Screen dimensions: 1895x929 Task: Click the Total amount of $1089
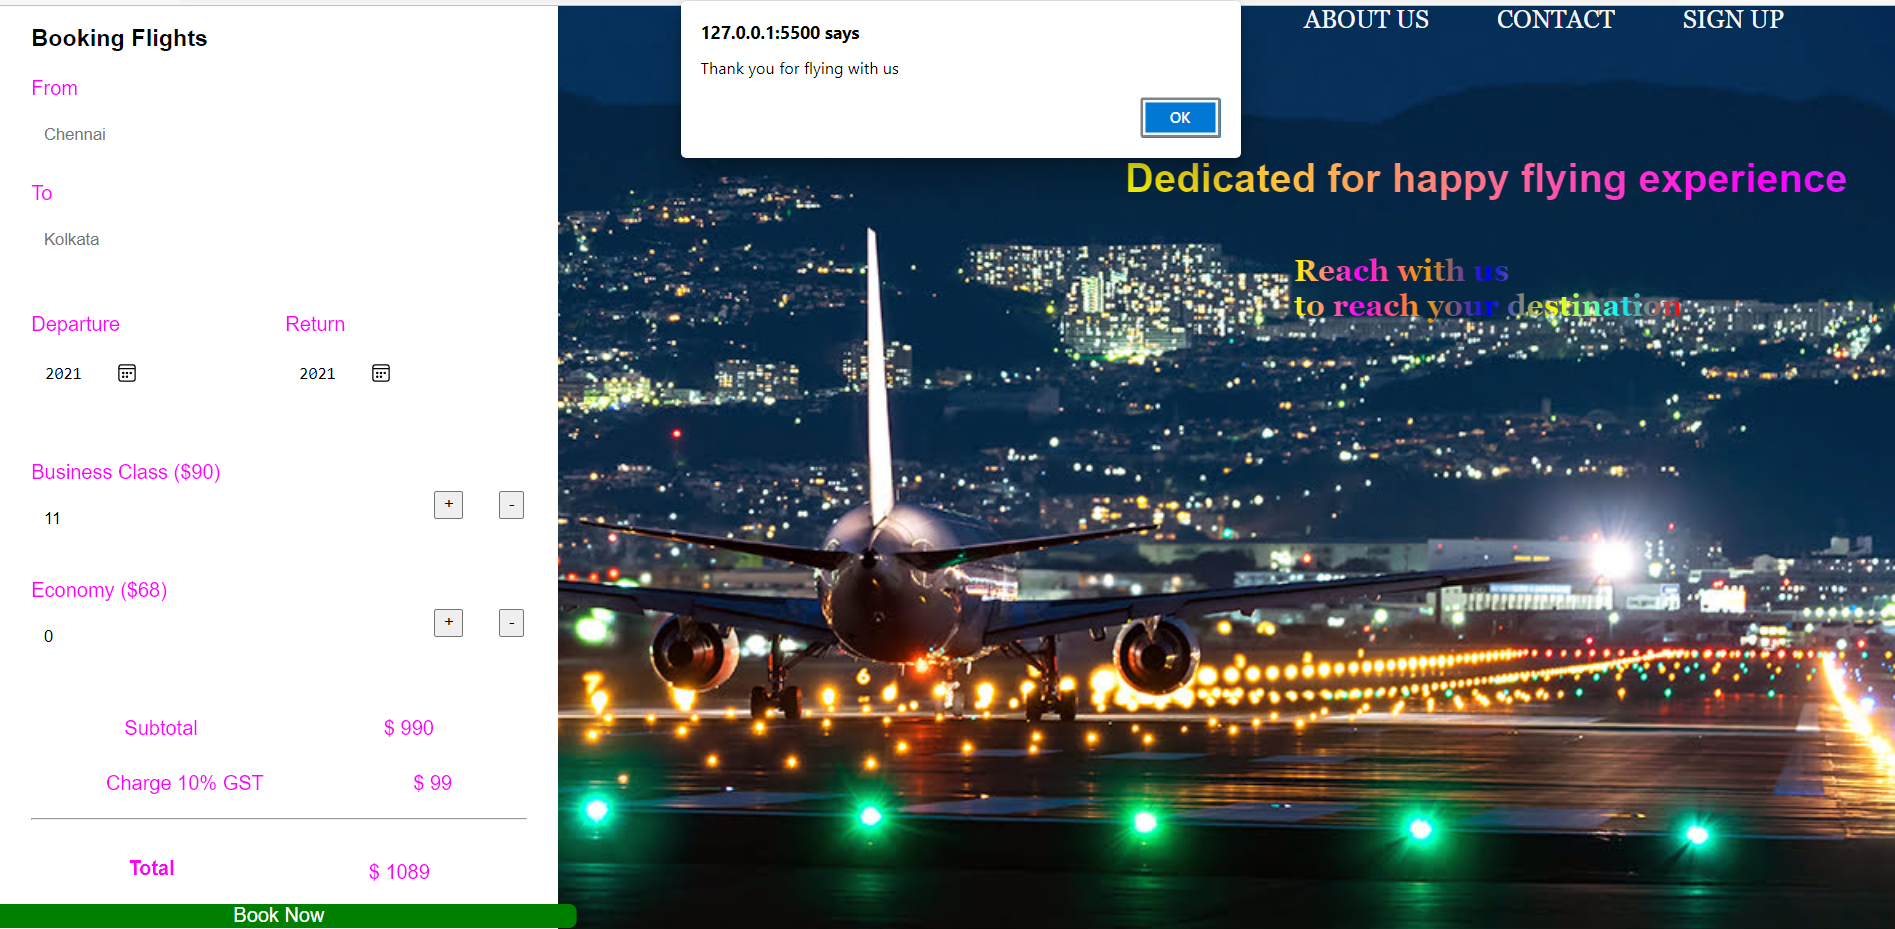[399, 871]
